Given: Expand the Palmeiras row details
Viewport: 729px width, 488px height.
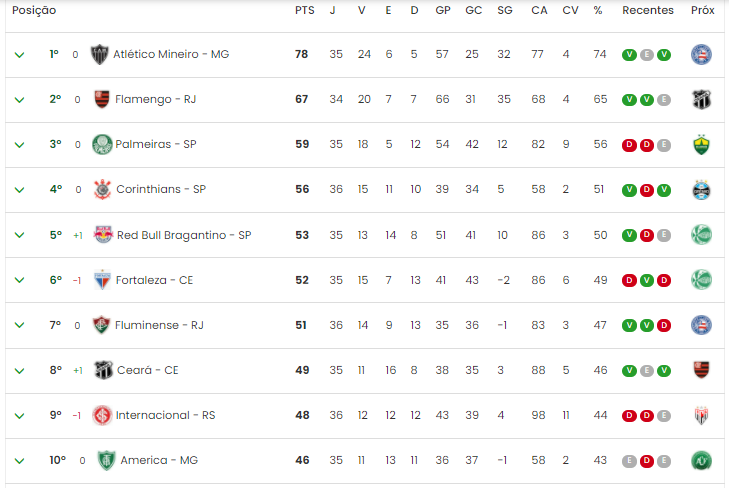Looking at the screenshot, I should [x=19, y=145].
